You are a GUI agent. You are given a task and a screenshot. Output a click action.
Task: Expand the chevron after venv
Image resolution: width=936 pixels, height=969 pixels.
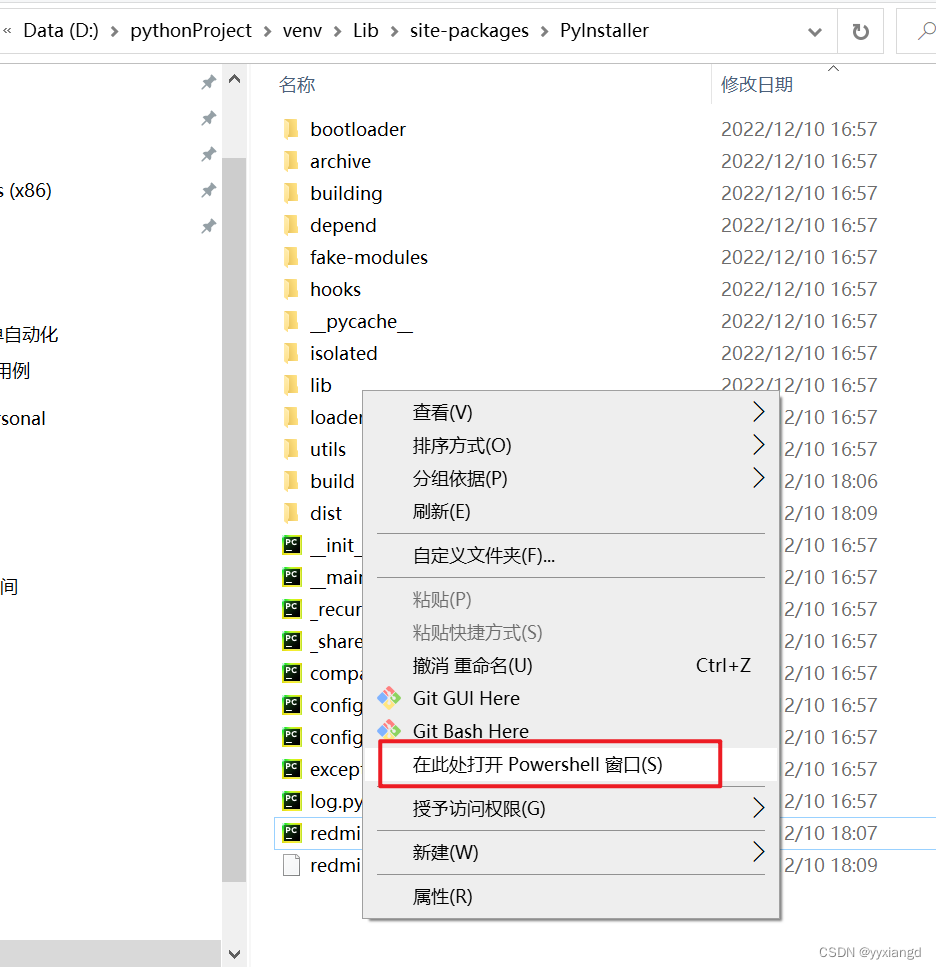pyautogui.click(x=337, y=32)
